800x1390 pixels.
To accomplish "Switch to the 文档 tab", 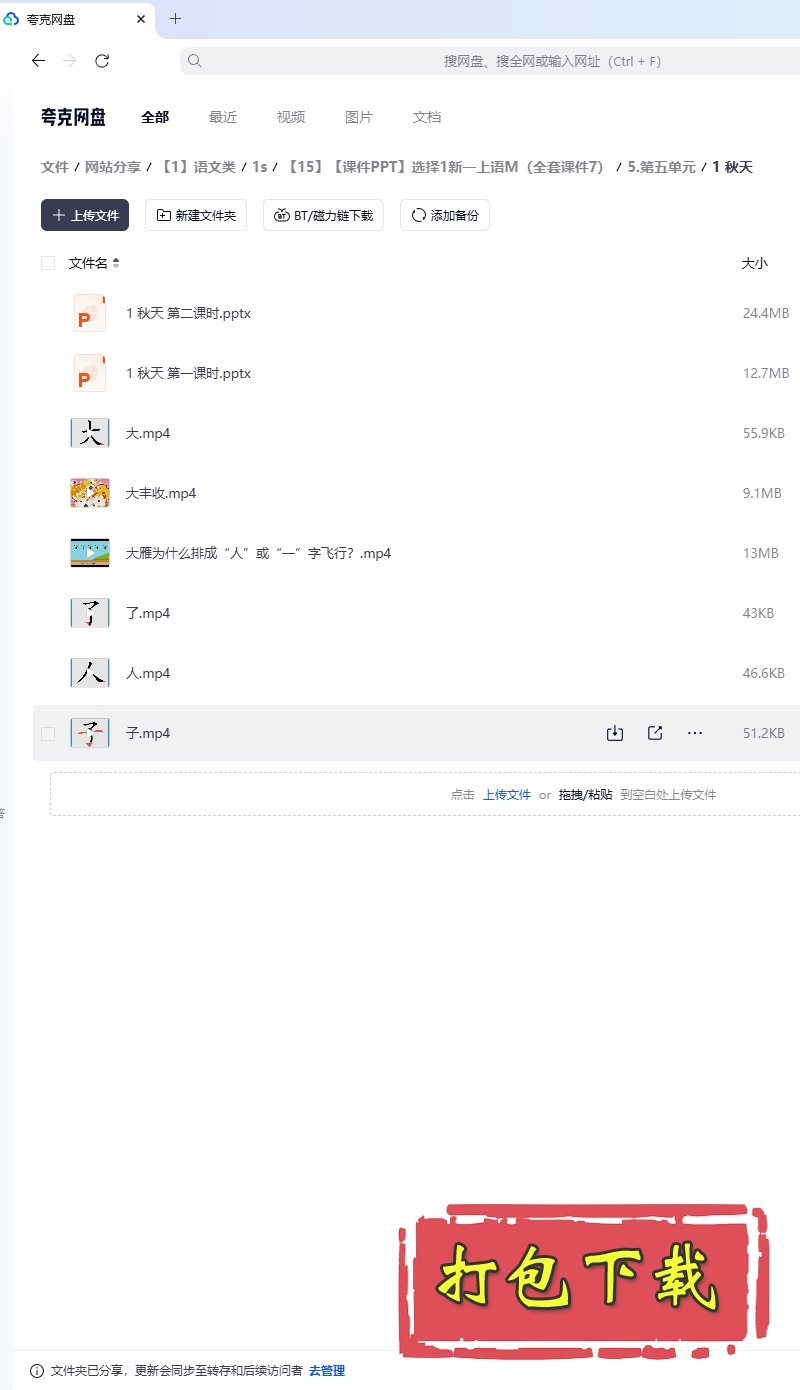I will [x=427, y=117].
